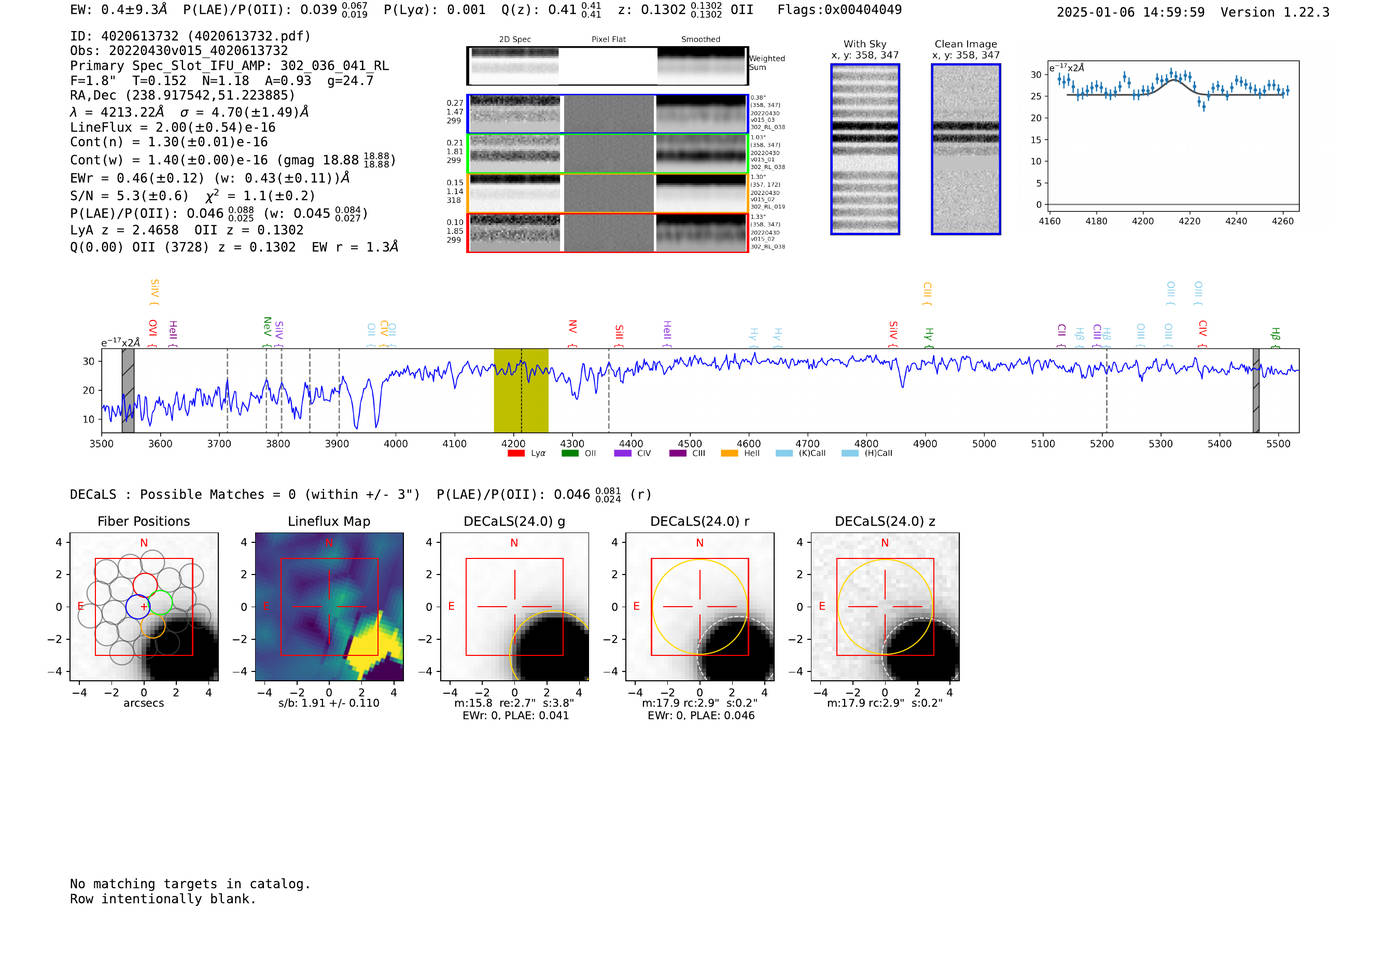This screenshot has width=1400, height=953.
Task: Click the DECaLS z-band cutout image
Action: pyautogui.click(x=884, y=607)
